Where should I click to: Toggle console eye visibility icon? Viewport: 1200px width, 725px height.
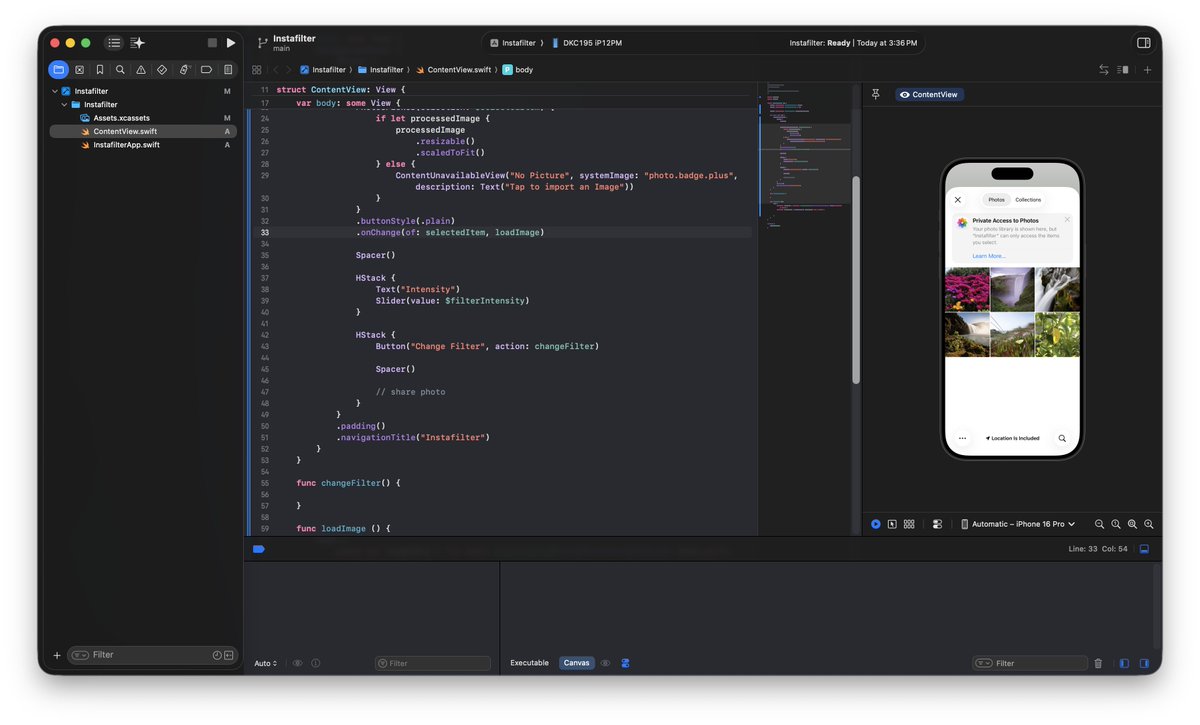[605, 663]
